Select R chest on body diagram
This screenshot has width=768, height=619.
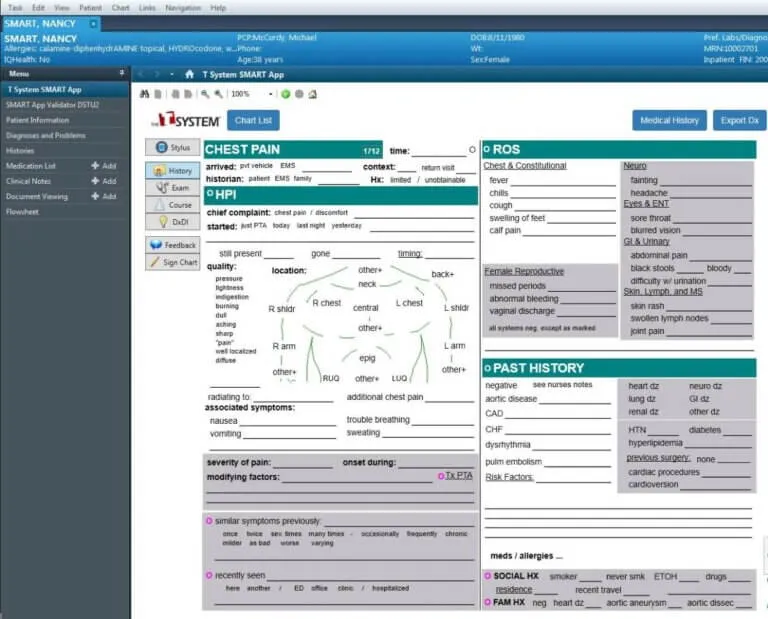click(327, 303)
